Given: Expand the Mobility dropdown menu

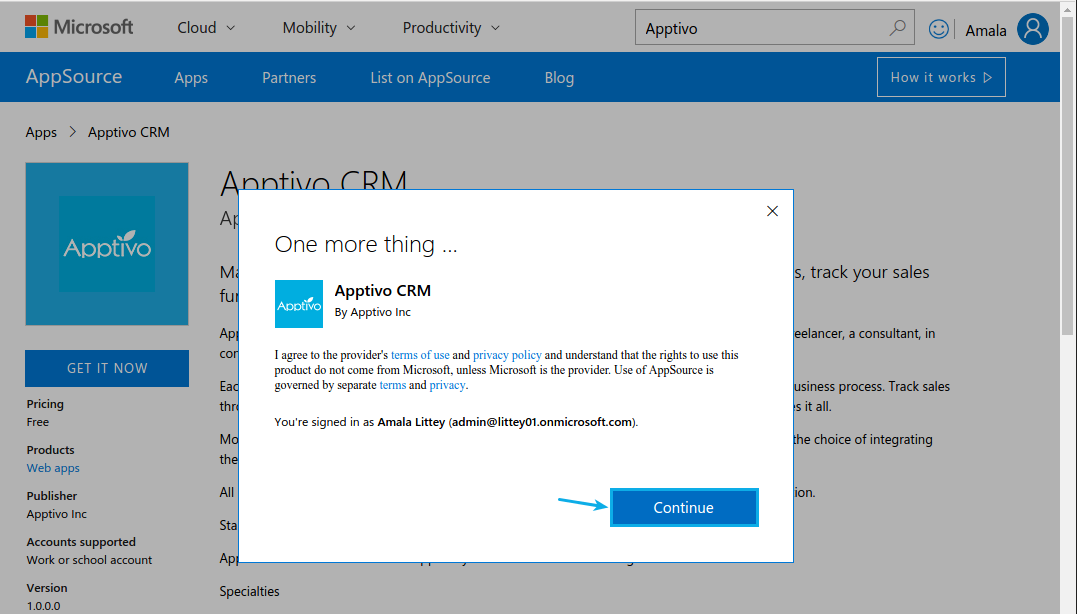Looking at the screenshot, I should pyautogui.click(x=319, y=27).
